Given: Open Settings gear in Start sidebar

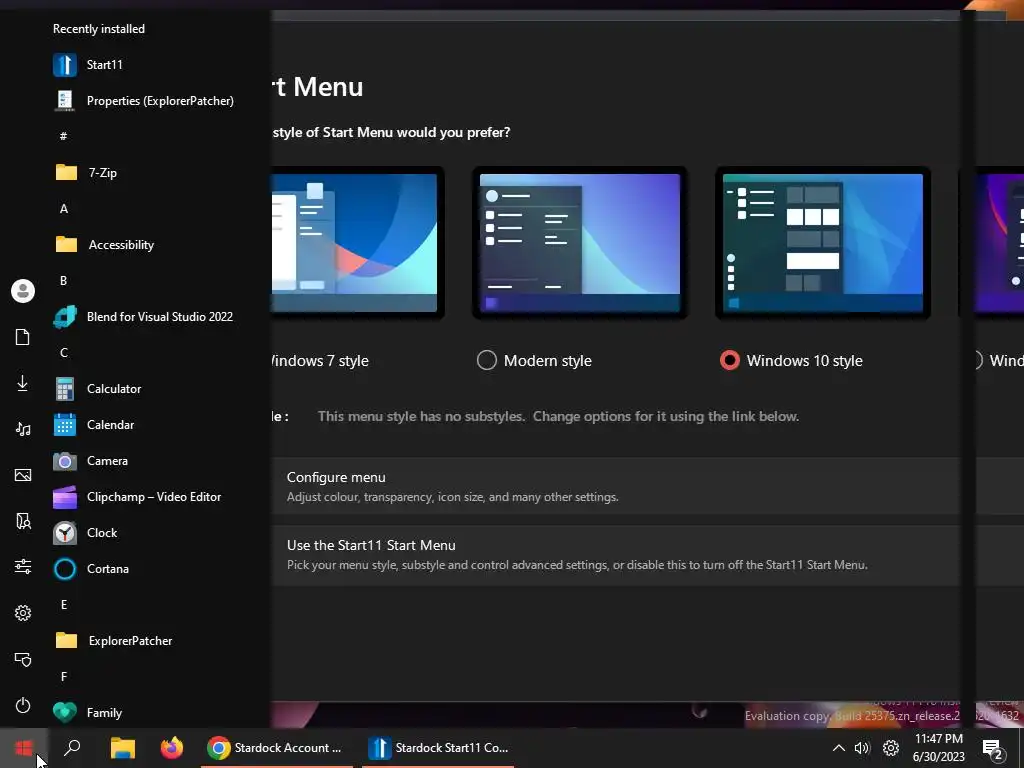Looking at the screenshot, I should 23,613.
